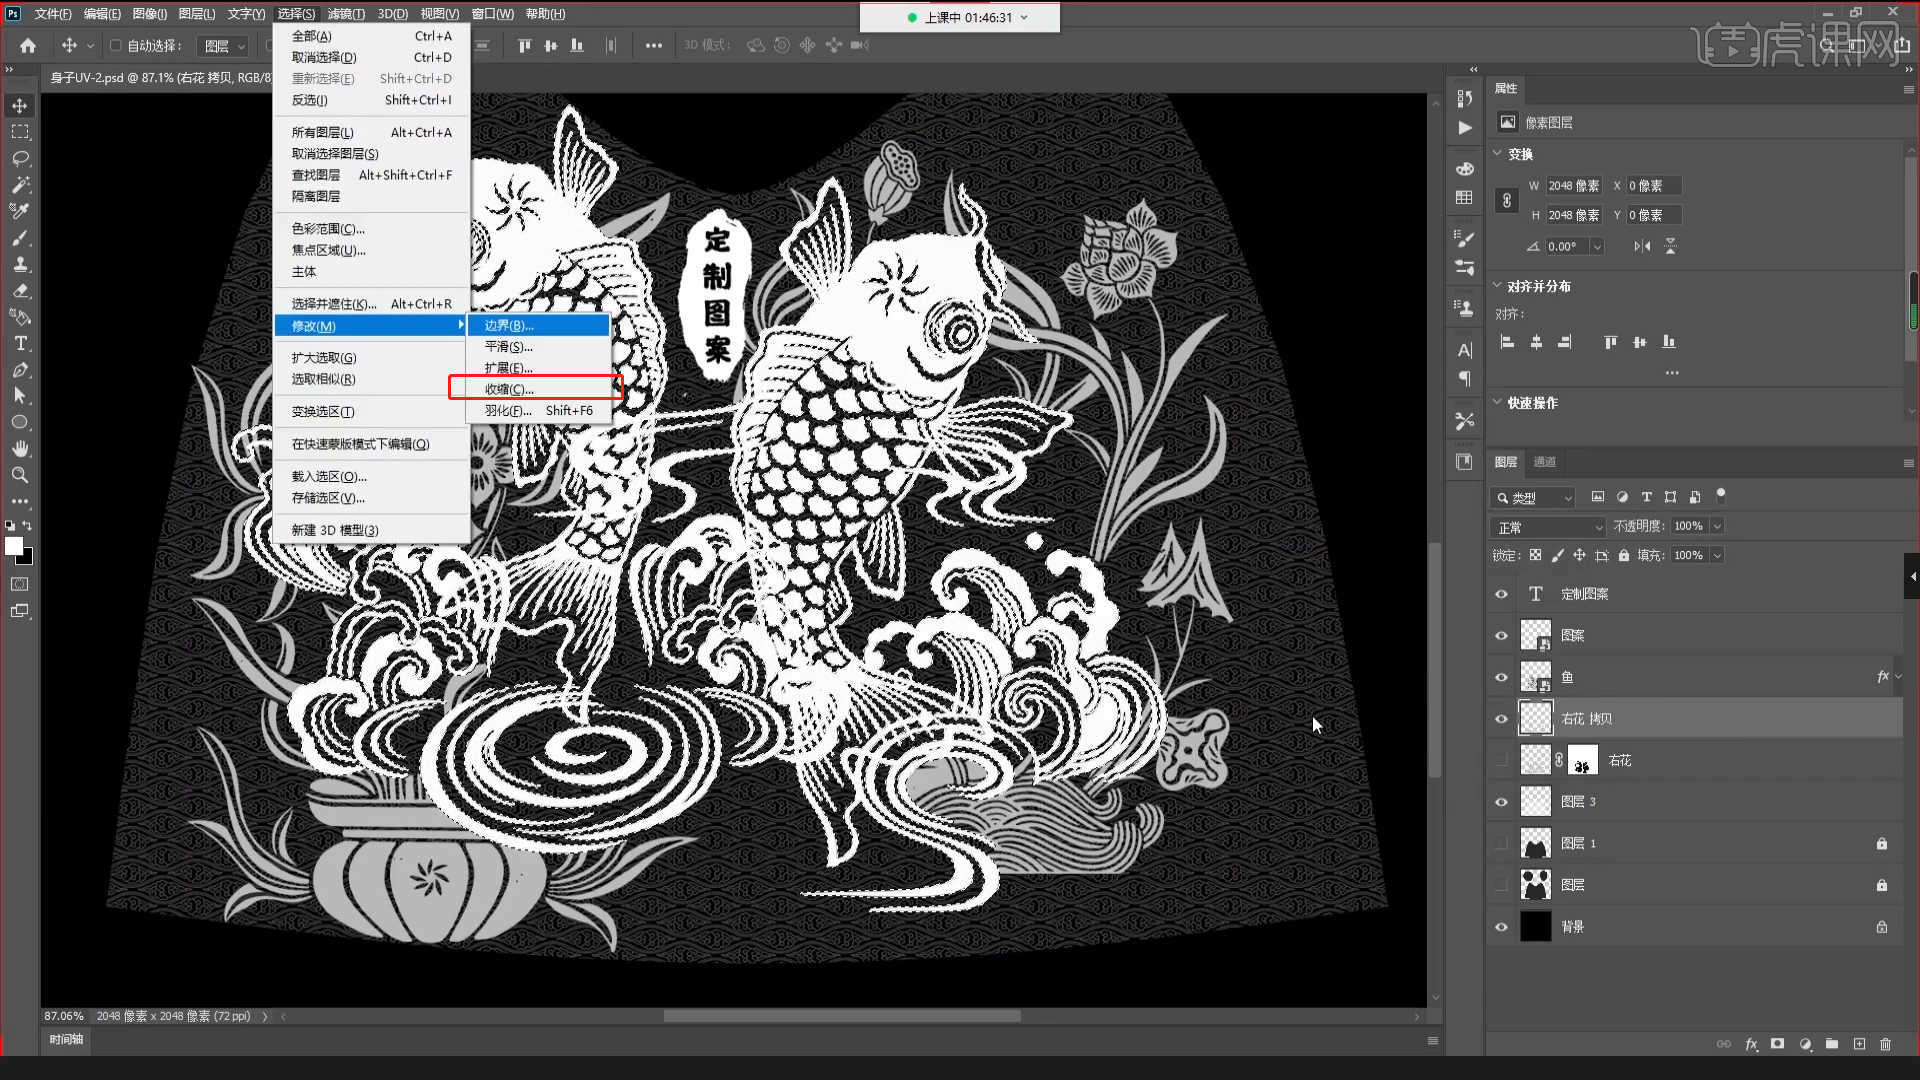Viewport: 1920px width, 1080px height.
Task: Select the Lasso tool
Action: tap(20, 159)
